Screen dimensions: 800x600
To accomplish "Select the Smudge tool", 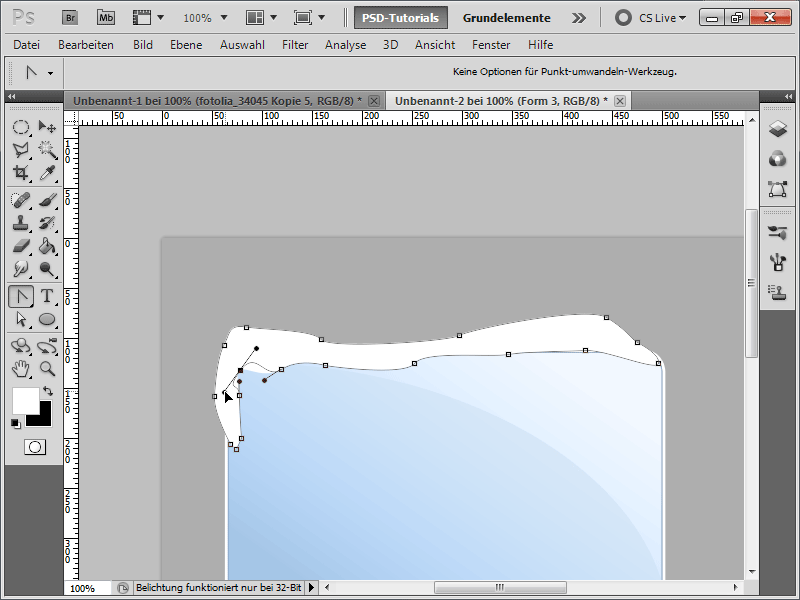I will 21,268.
